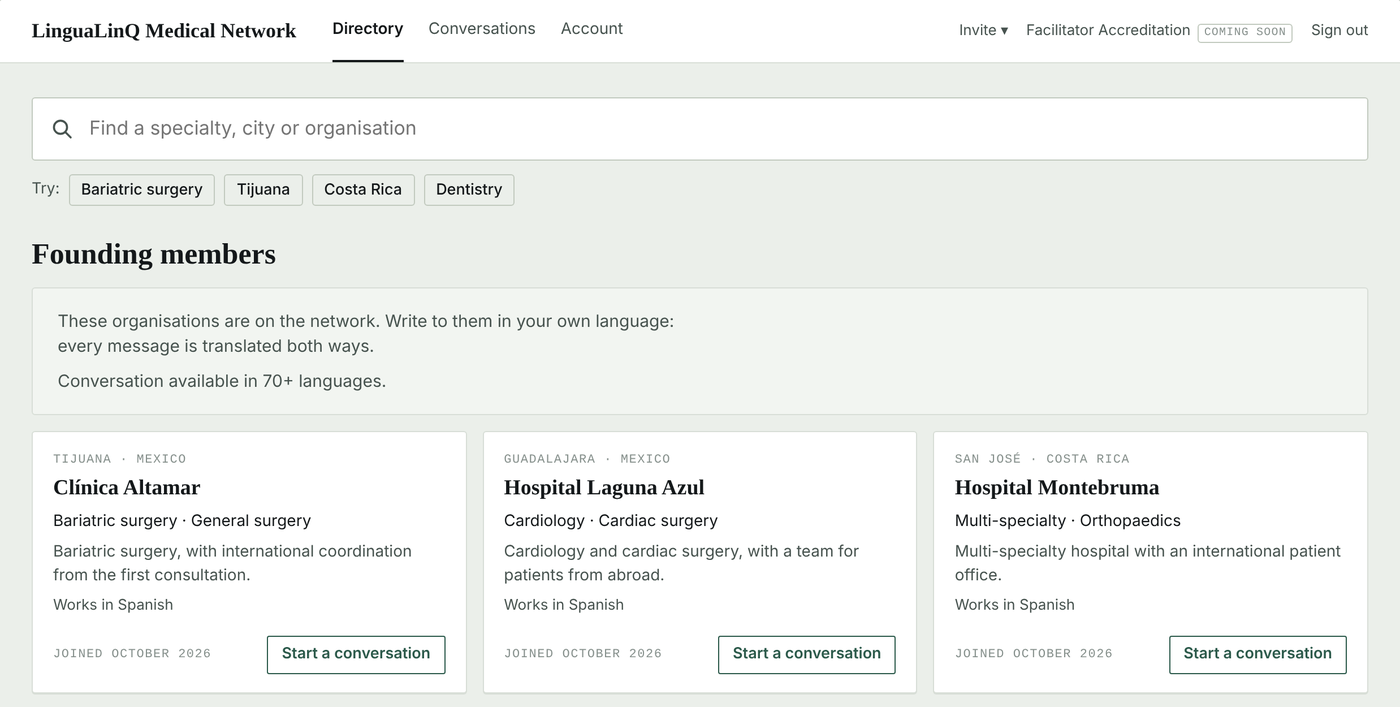Focus the specialty, city or organisation search field
This screenshot has width=1400, height=707.
pyautogui.click(x=700, y=129)
